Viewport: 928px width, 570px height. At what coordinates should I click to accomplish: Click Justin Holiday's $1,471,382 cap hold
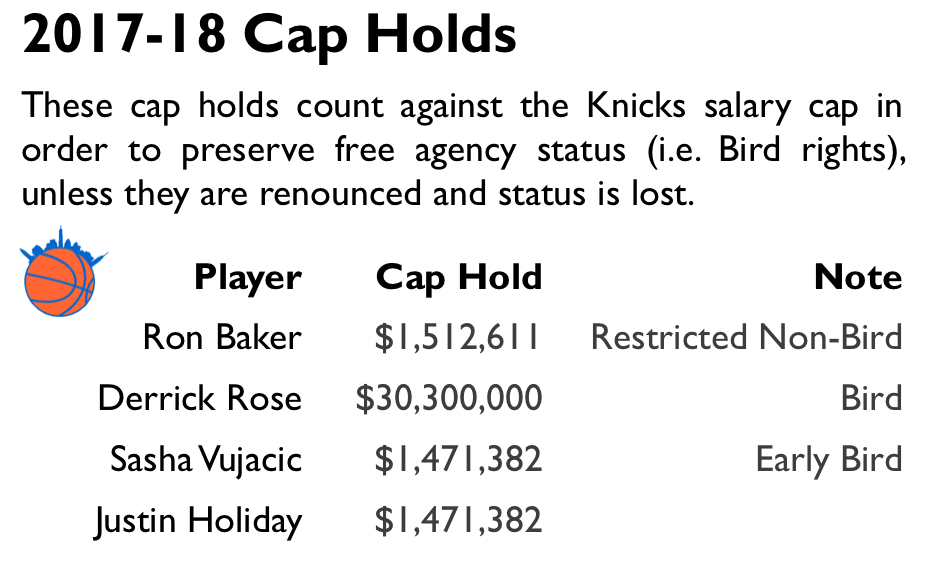(x=458, y=520)
